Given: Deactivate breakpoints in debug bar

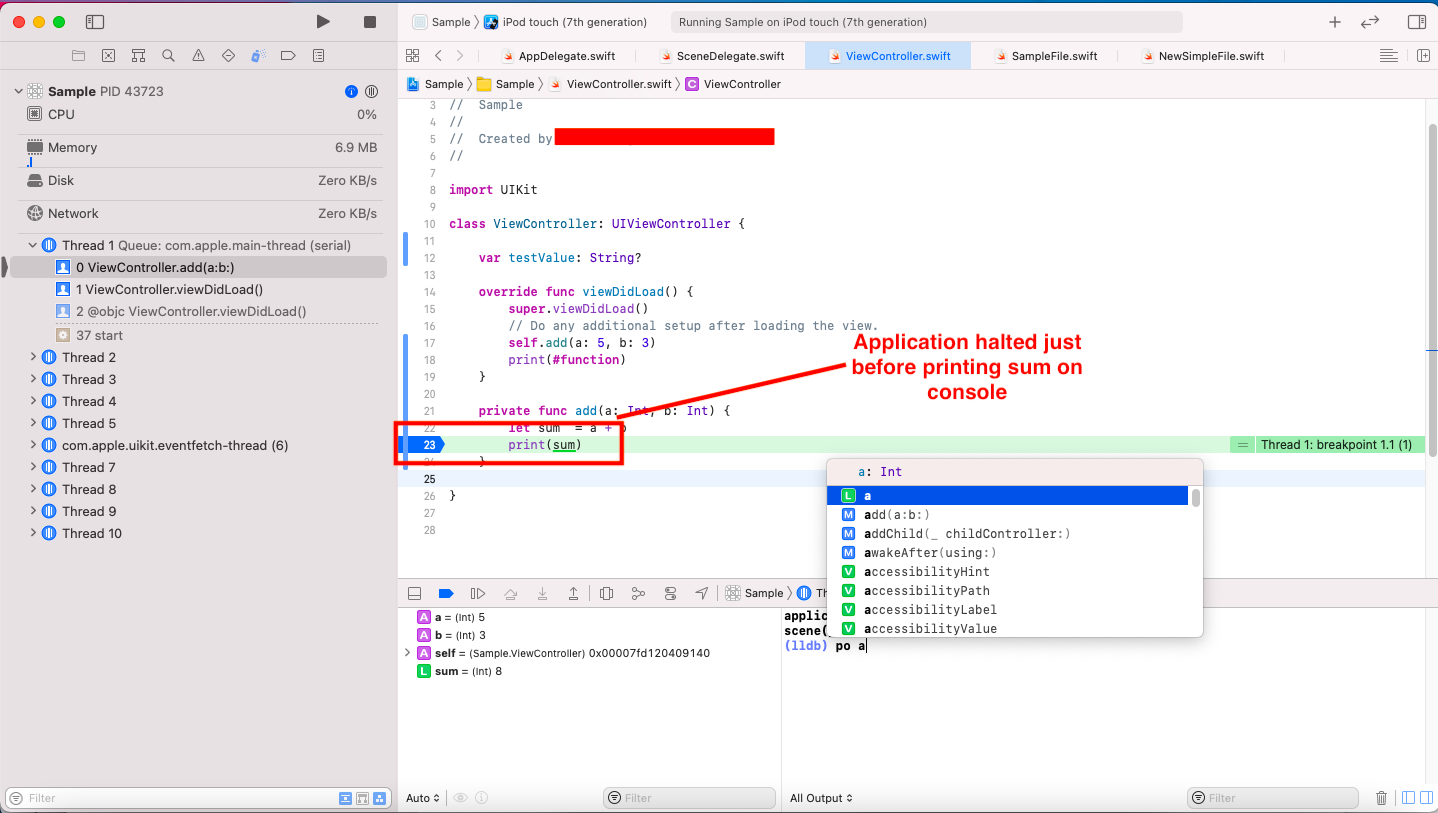Looking at the screenshot, I should [446, 593].
